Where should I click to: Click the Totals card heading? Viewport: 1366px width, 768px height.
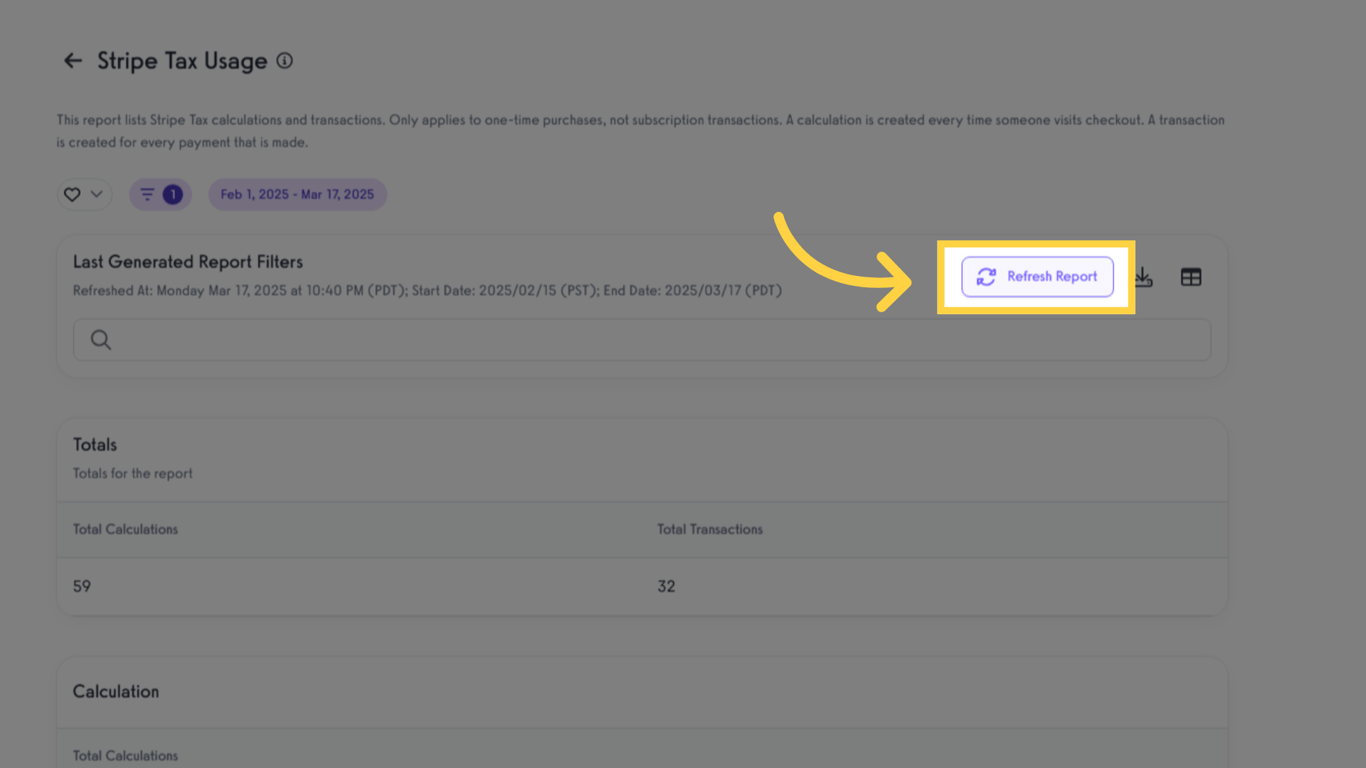(95, 445)
